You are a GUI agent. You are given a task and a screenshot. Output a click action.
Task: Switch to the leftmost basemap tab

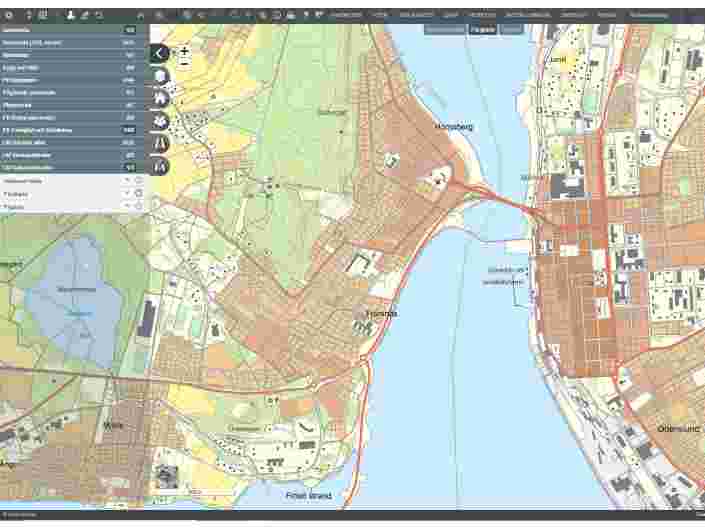(444, 30)
